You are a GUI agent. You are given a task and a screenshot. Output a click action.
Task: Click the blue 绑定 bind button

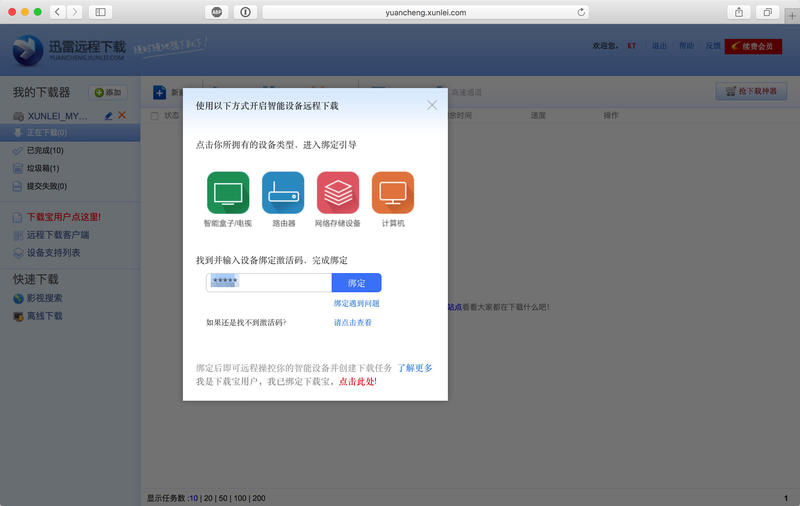click(357, 283)
